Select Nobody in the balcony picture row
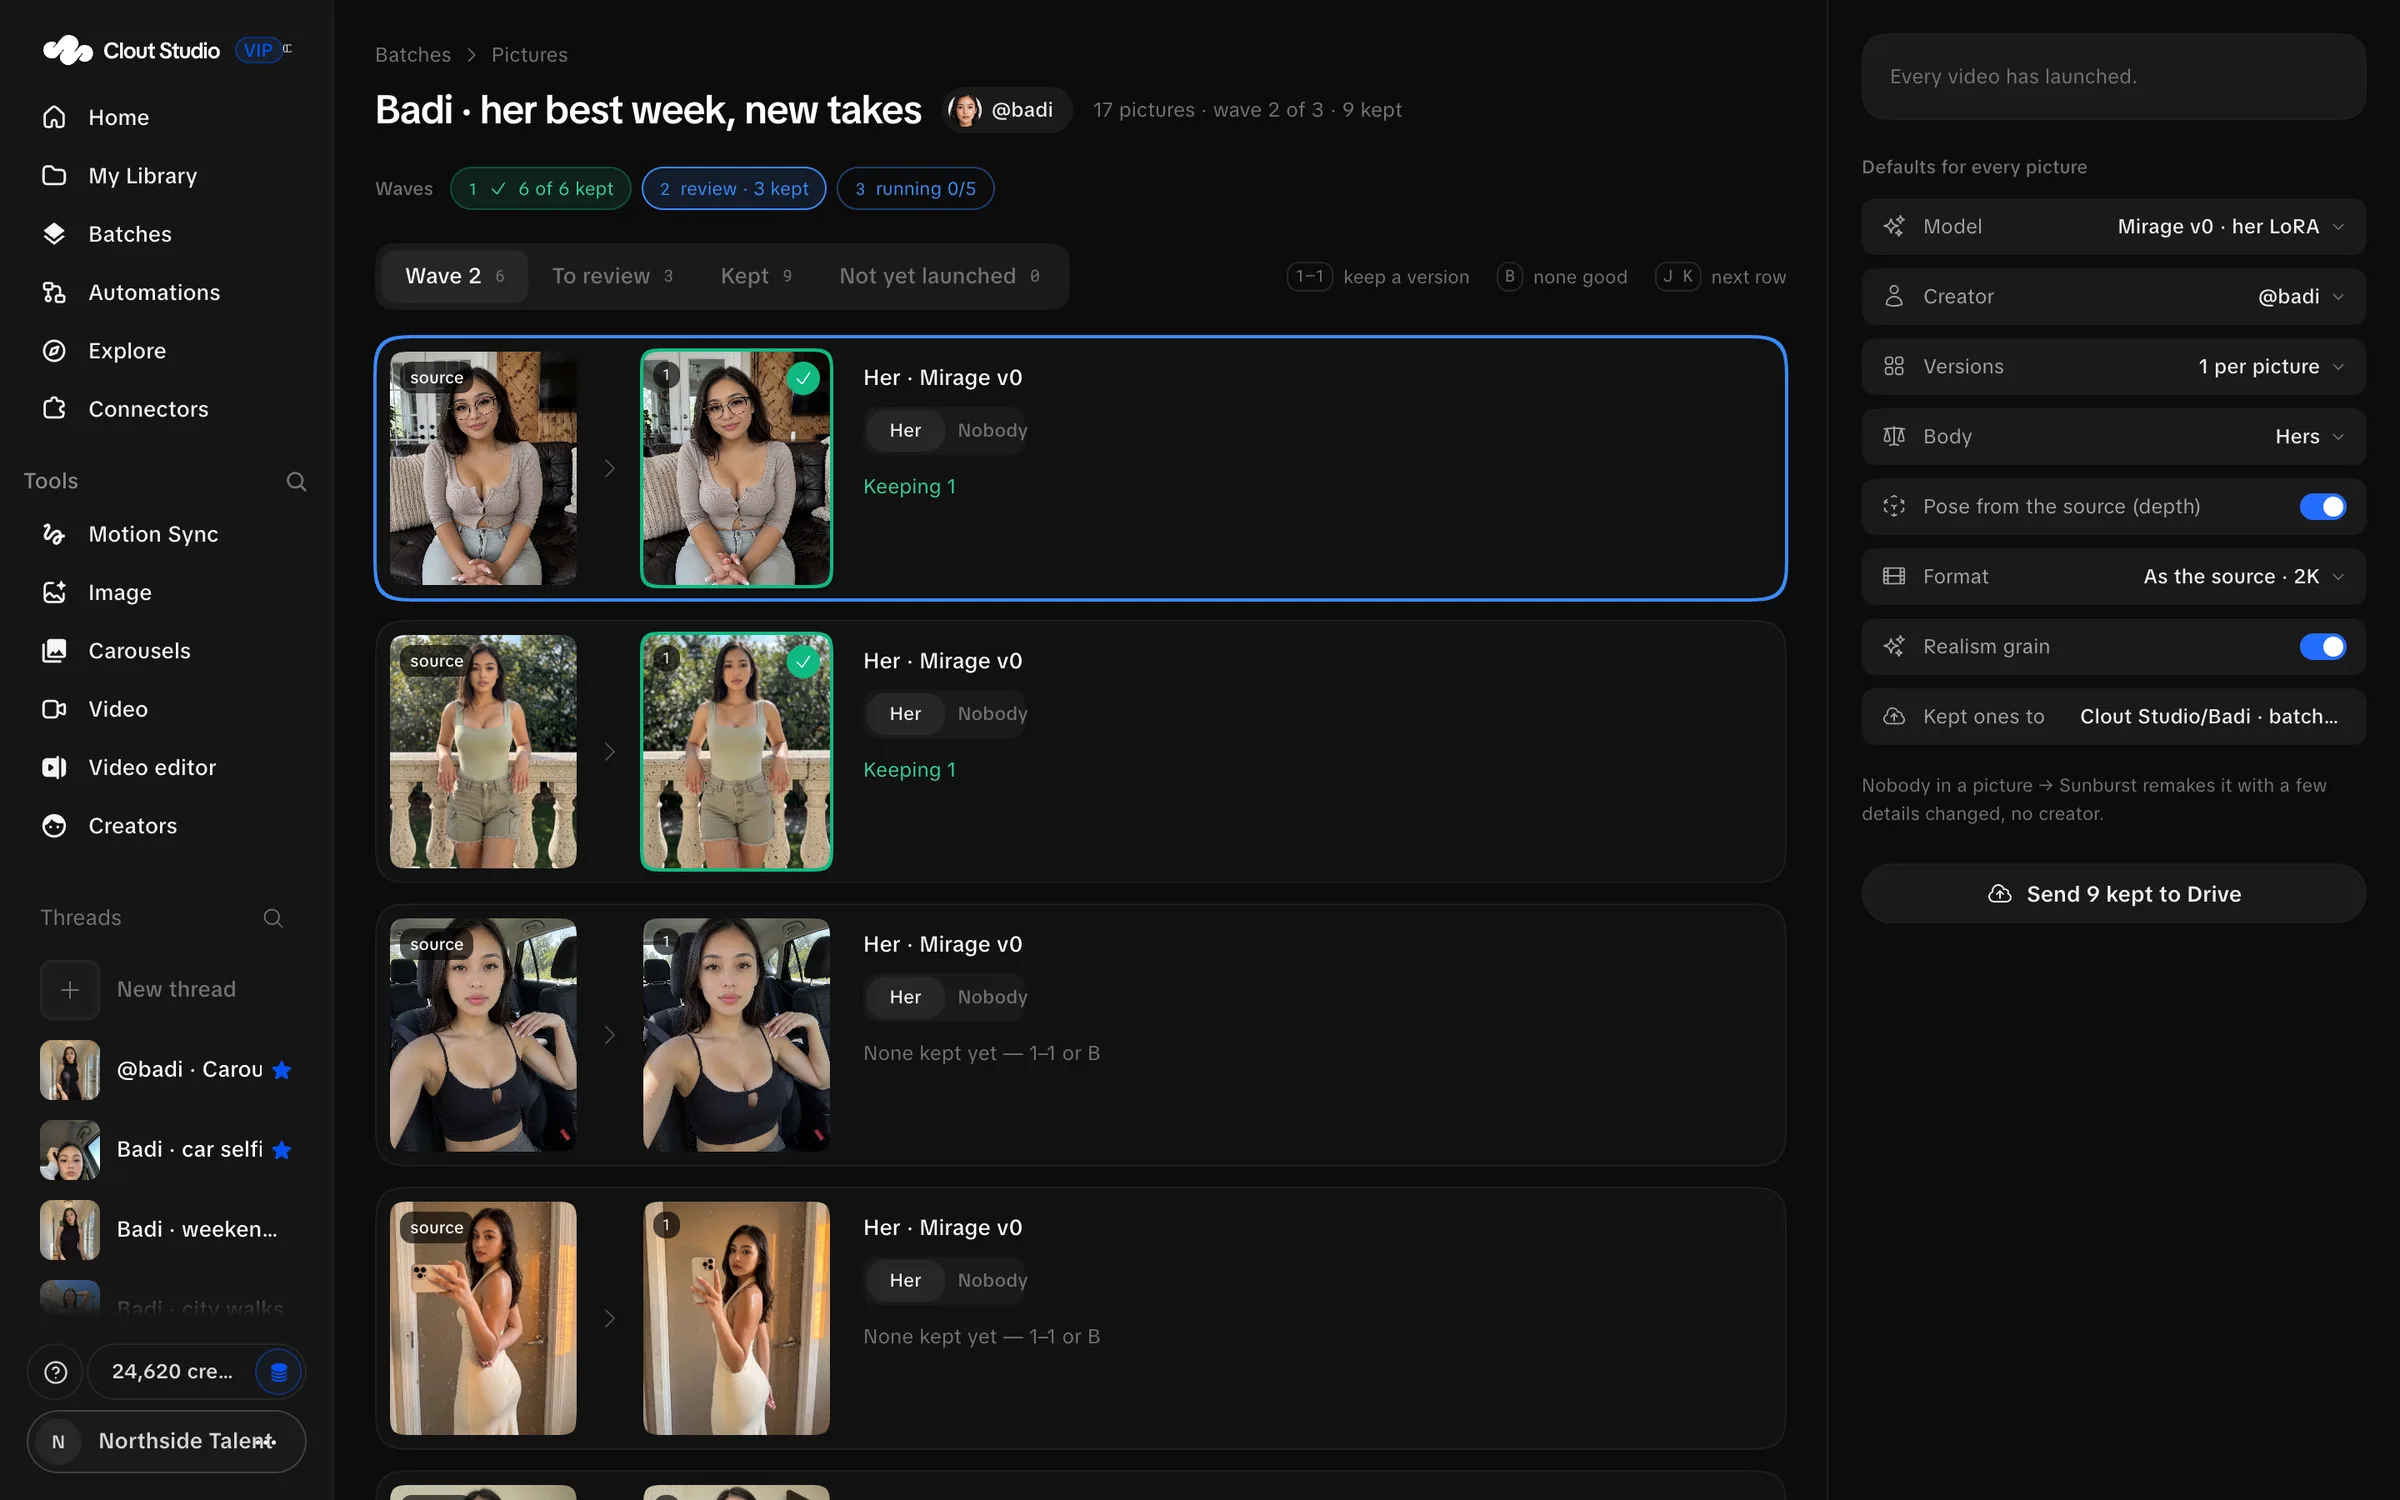This screenshot has height=1500, width=2400. [992, 714]
